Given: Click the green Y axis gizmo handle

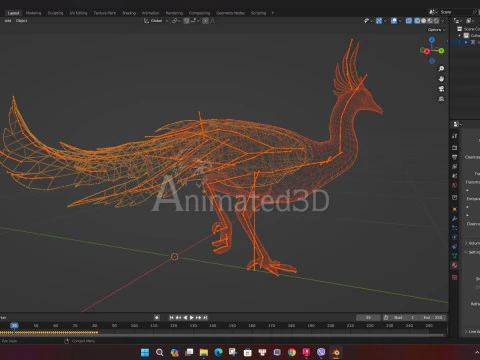Looking at the screenshot, I should pyautogui.click(x=441, y=51).
